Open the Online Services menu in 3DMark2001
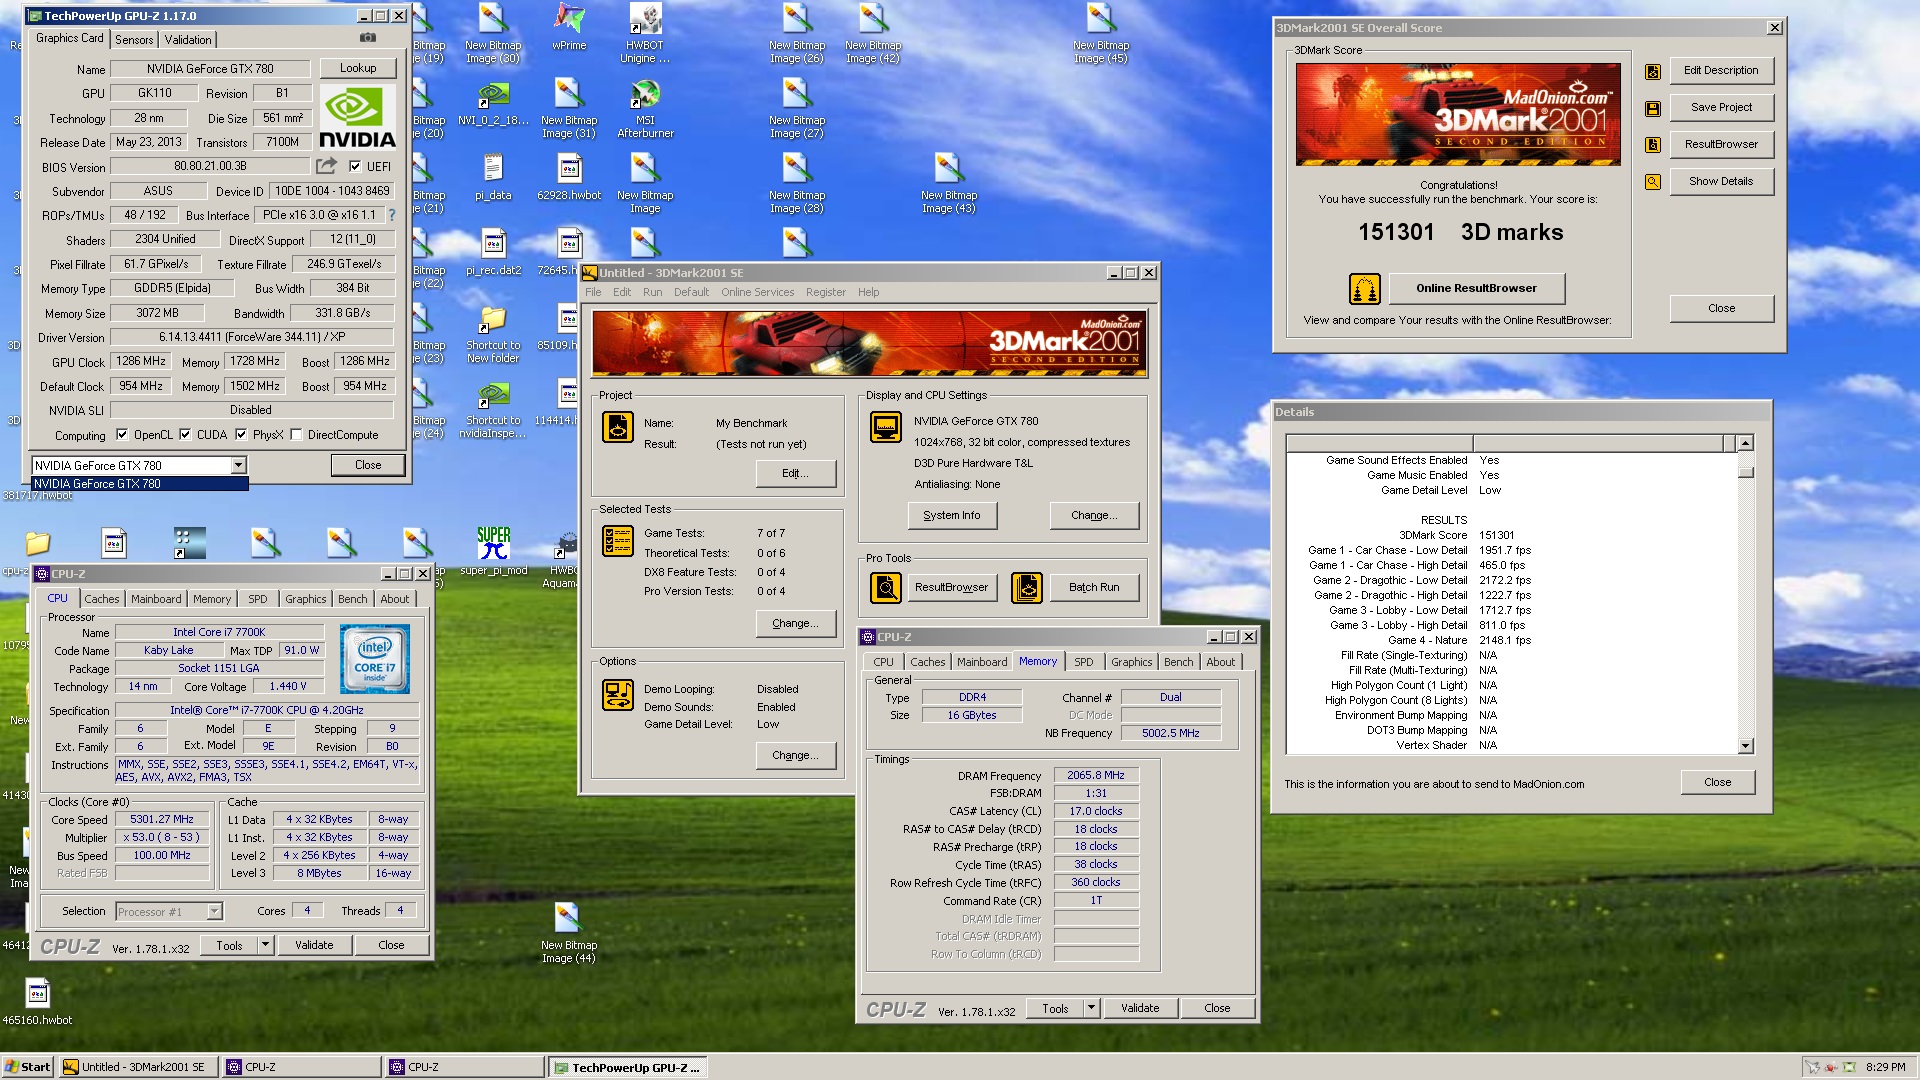Viewport: 1920px width, 1080px height. click(757, 292)
